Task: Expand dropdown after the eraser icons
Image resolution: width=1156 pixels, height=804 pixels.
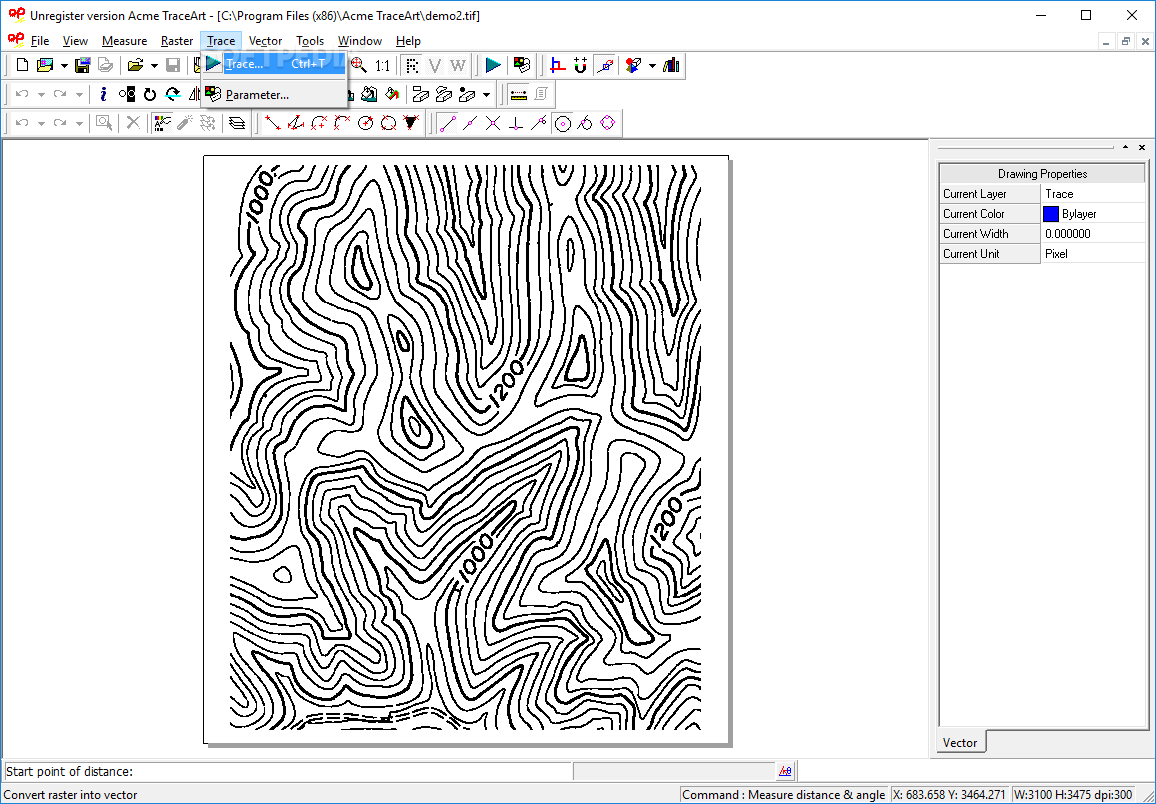Action: pos(487,94)
